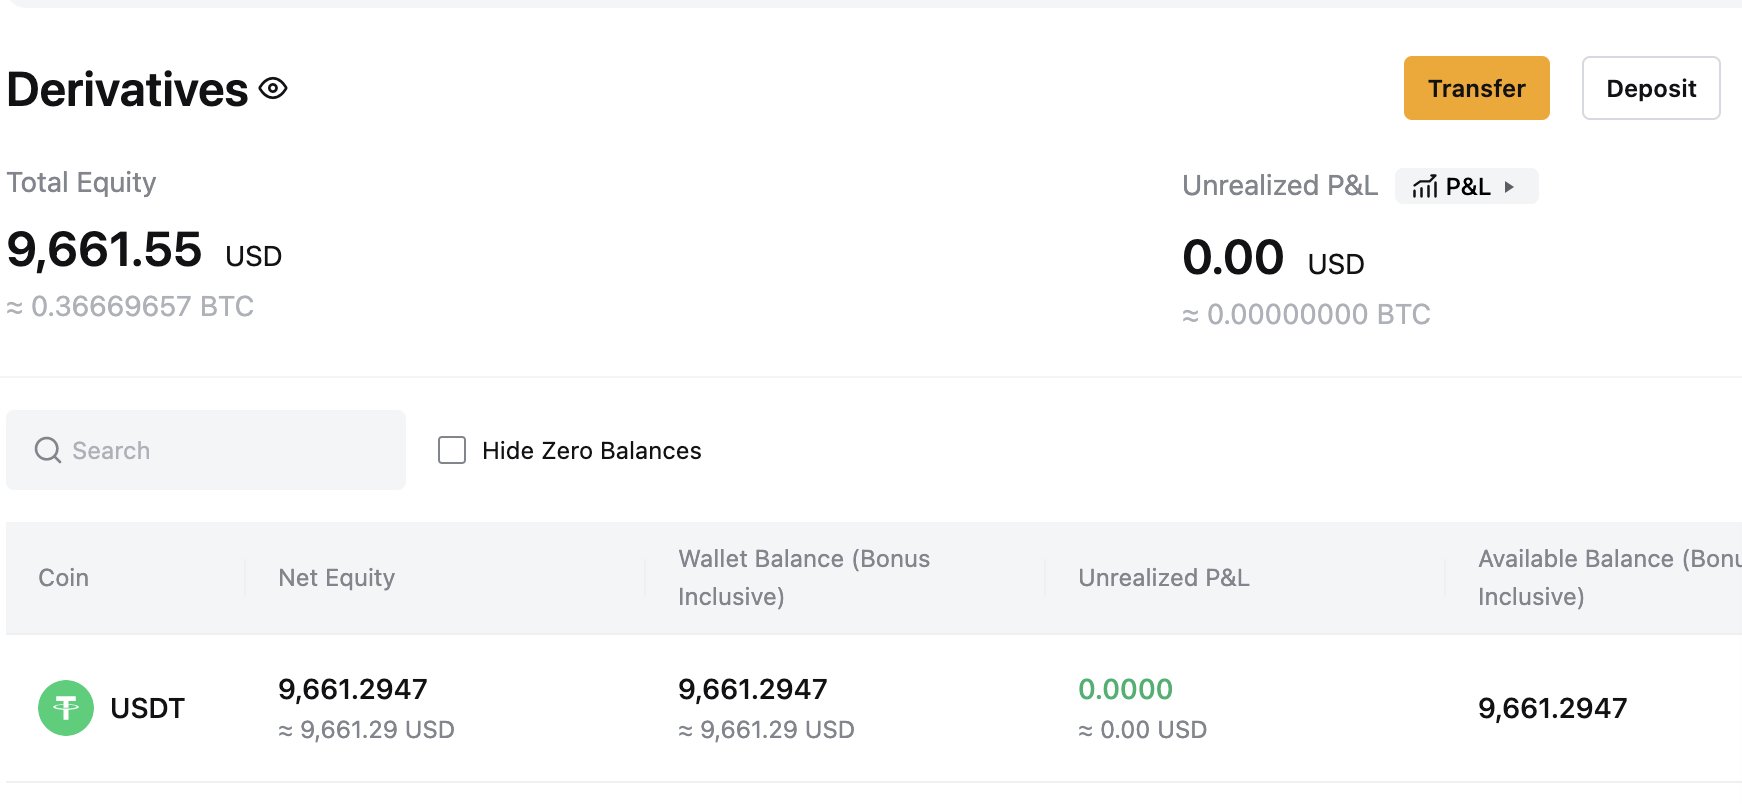This screenshot has height=804, width=1742.
Task: Click the 0.36669657 BTC equity equivalent
Action: [142, 306]
